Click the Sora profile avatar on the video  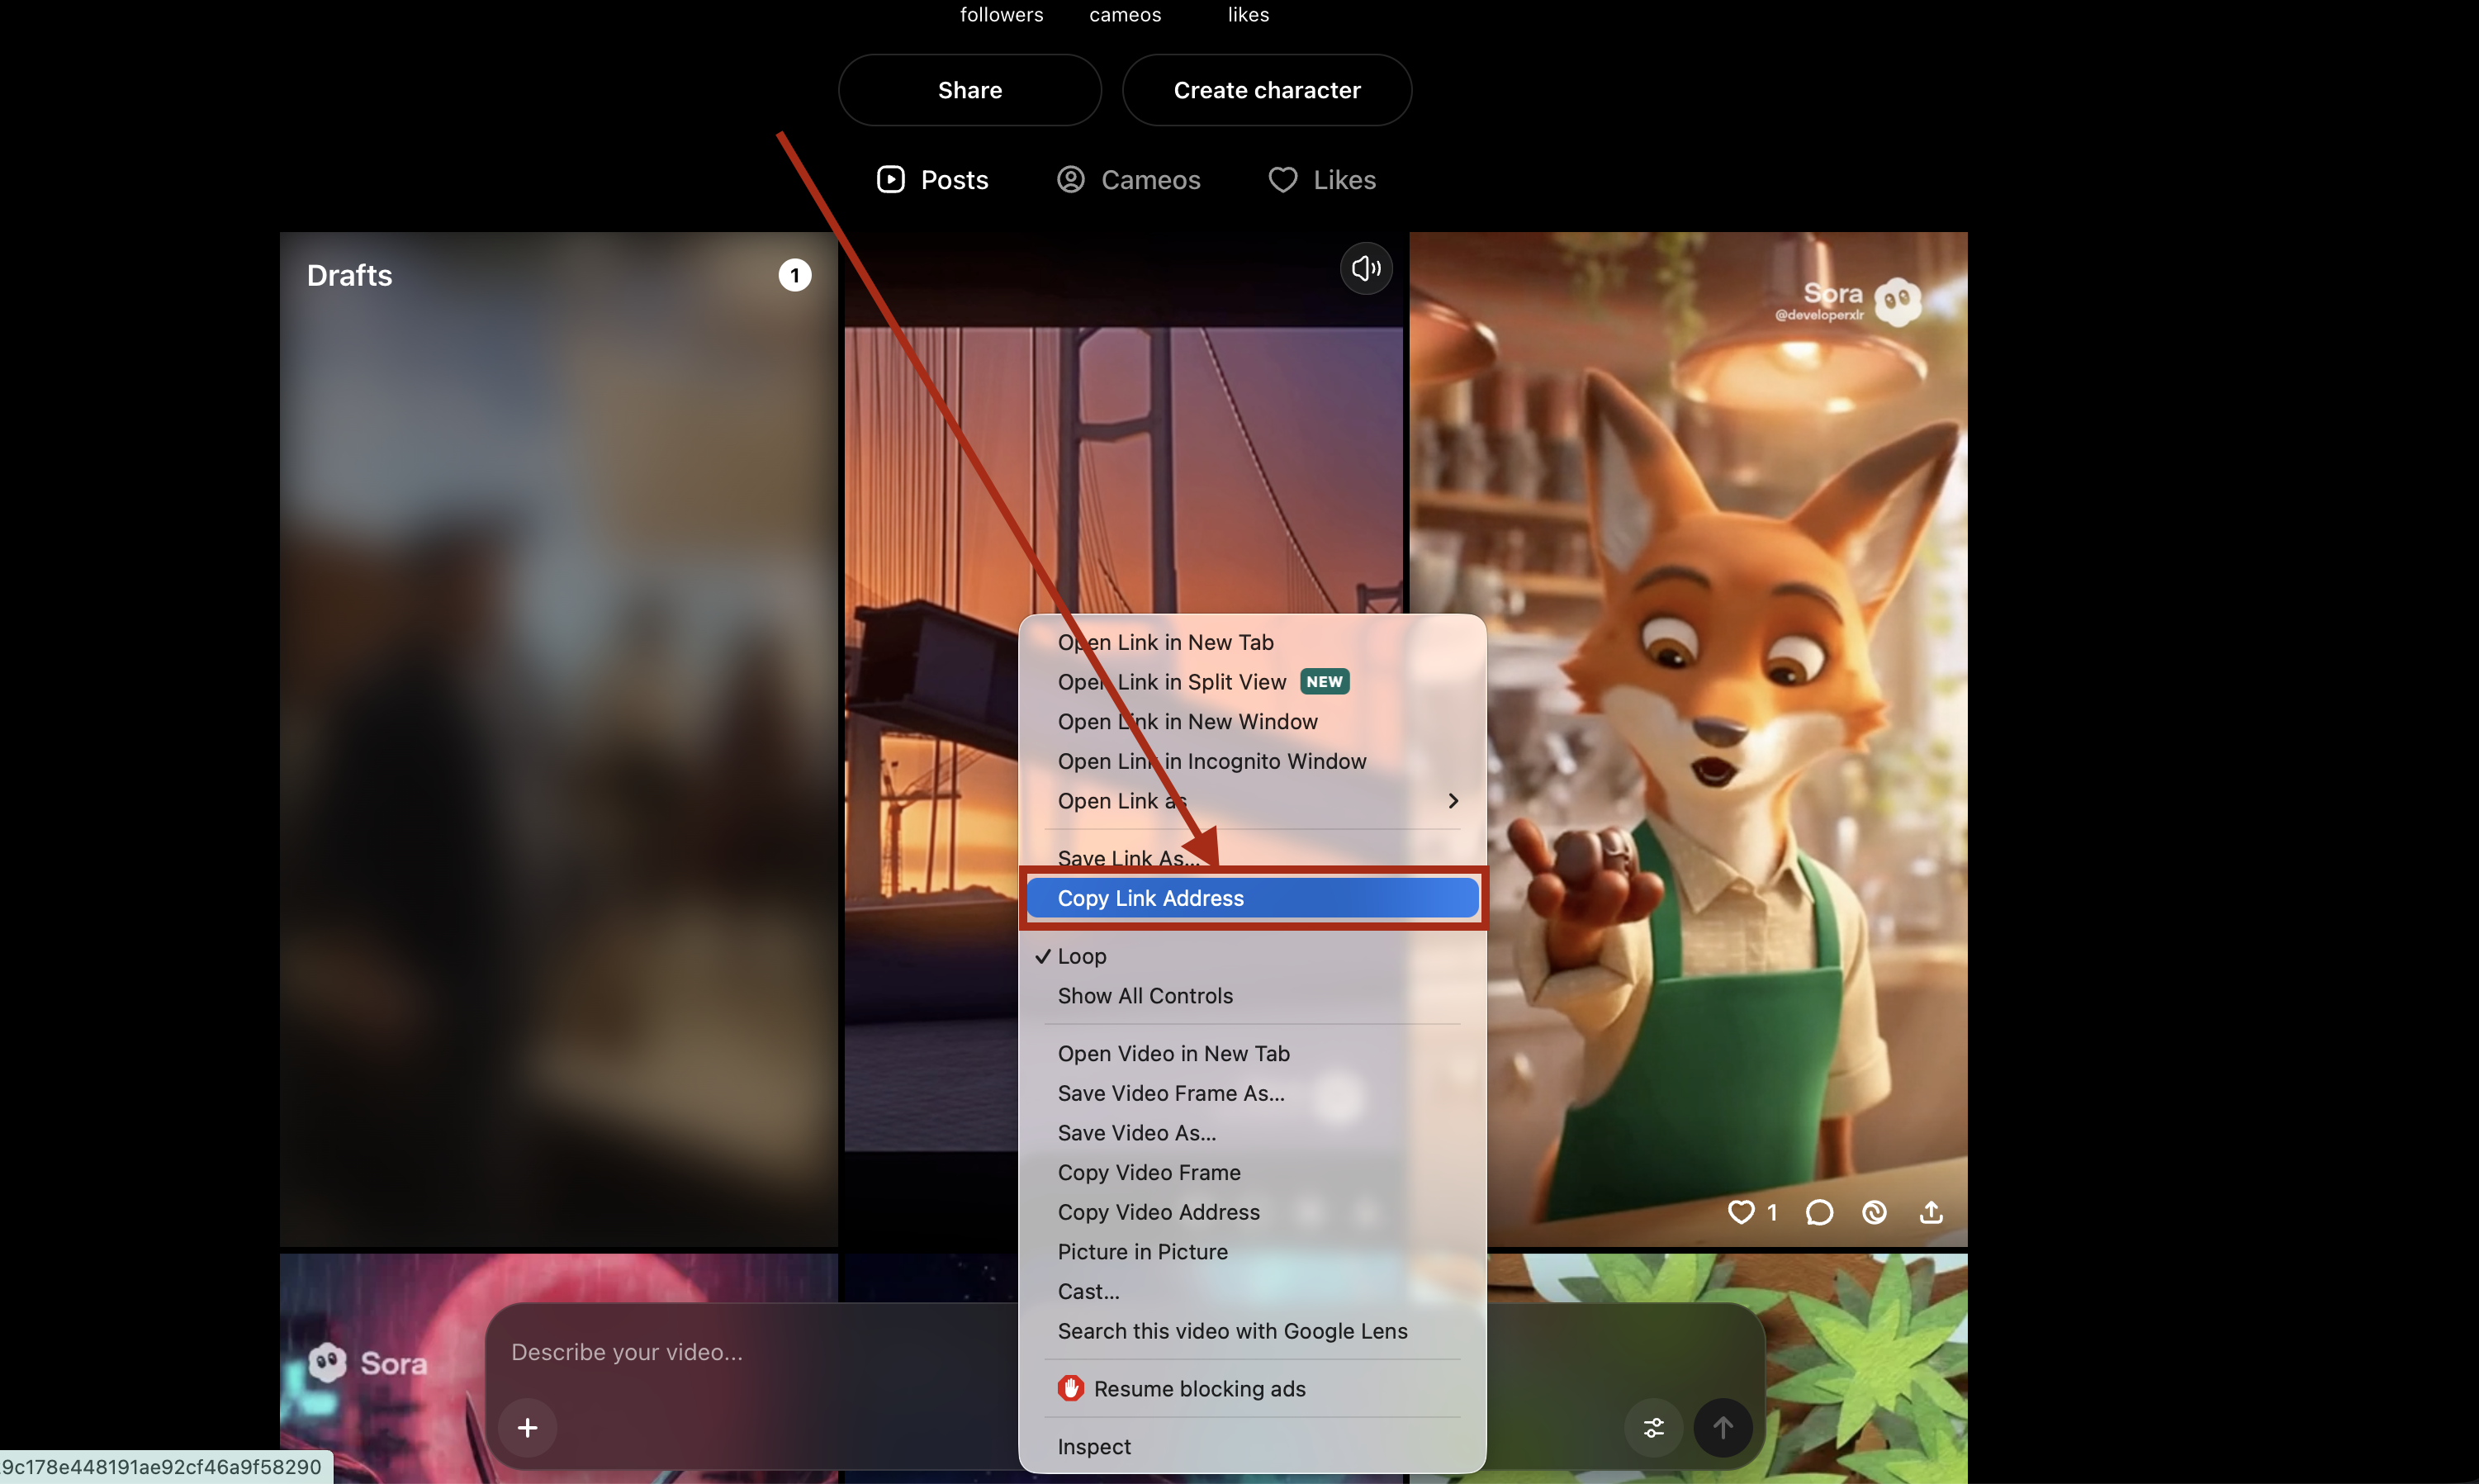(1896, 301)
